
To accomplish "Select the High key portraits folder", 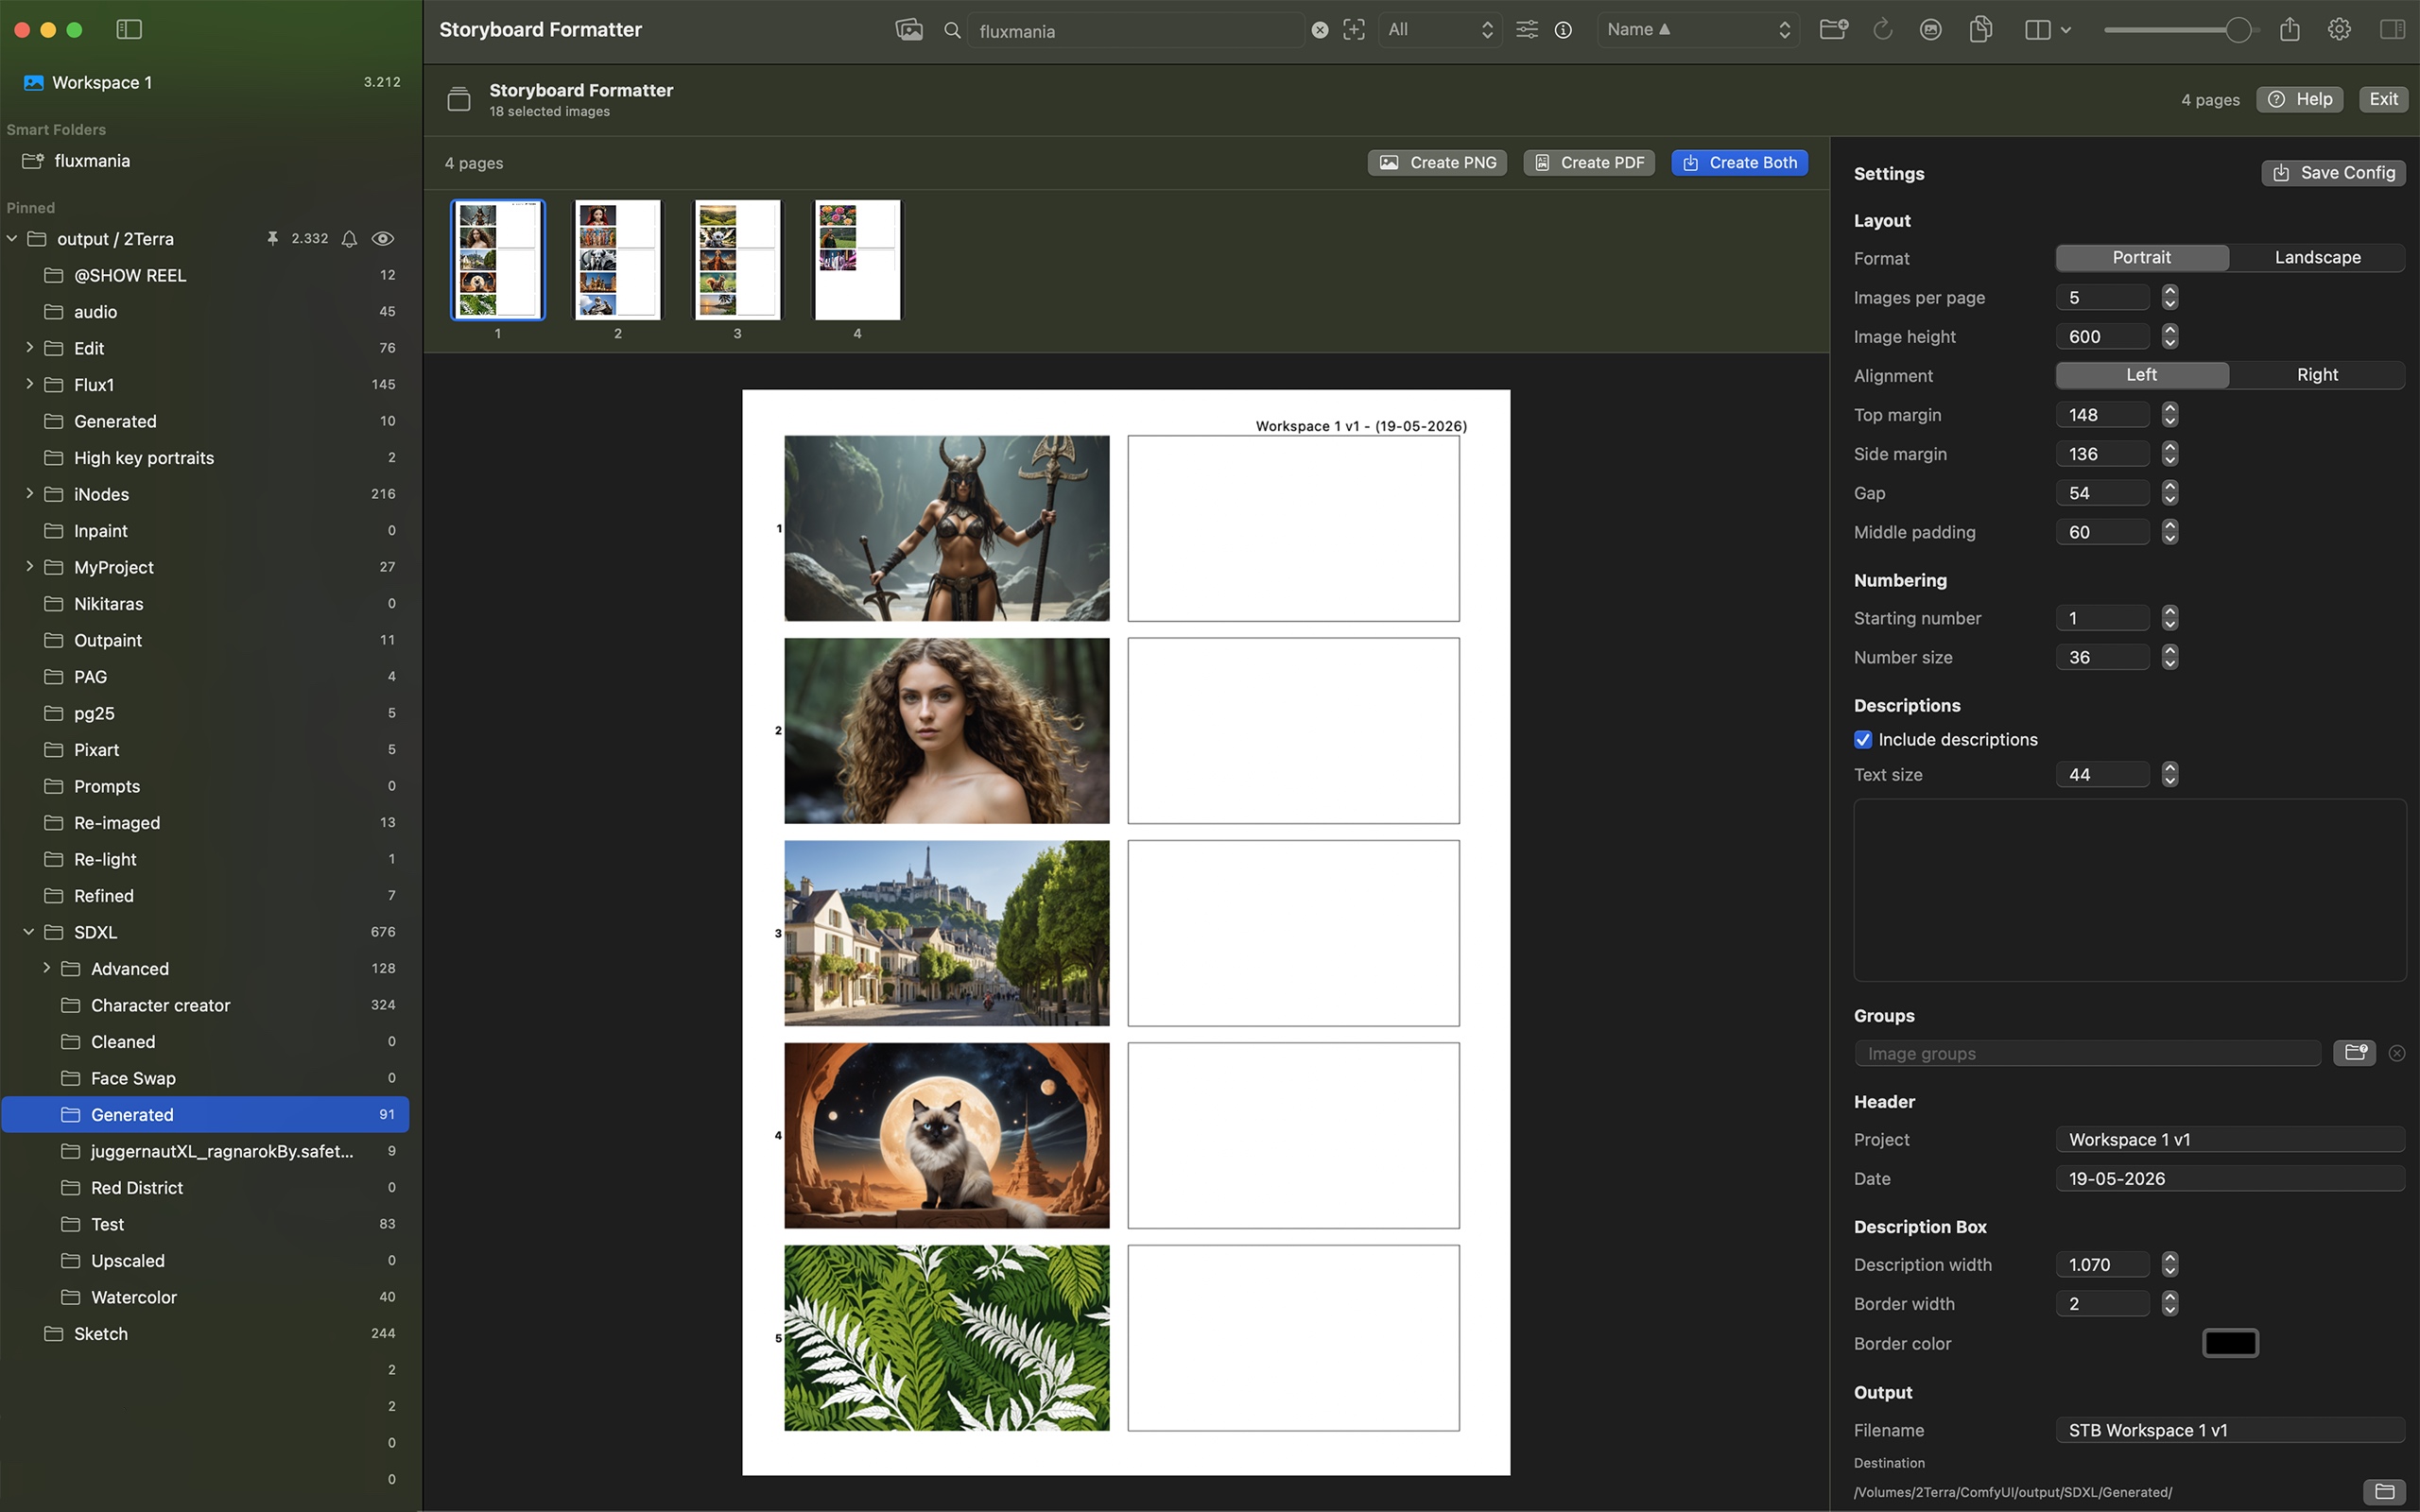I will [x=205, y=458].
